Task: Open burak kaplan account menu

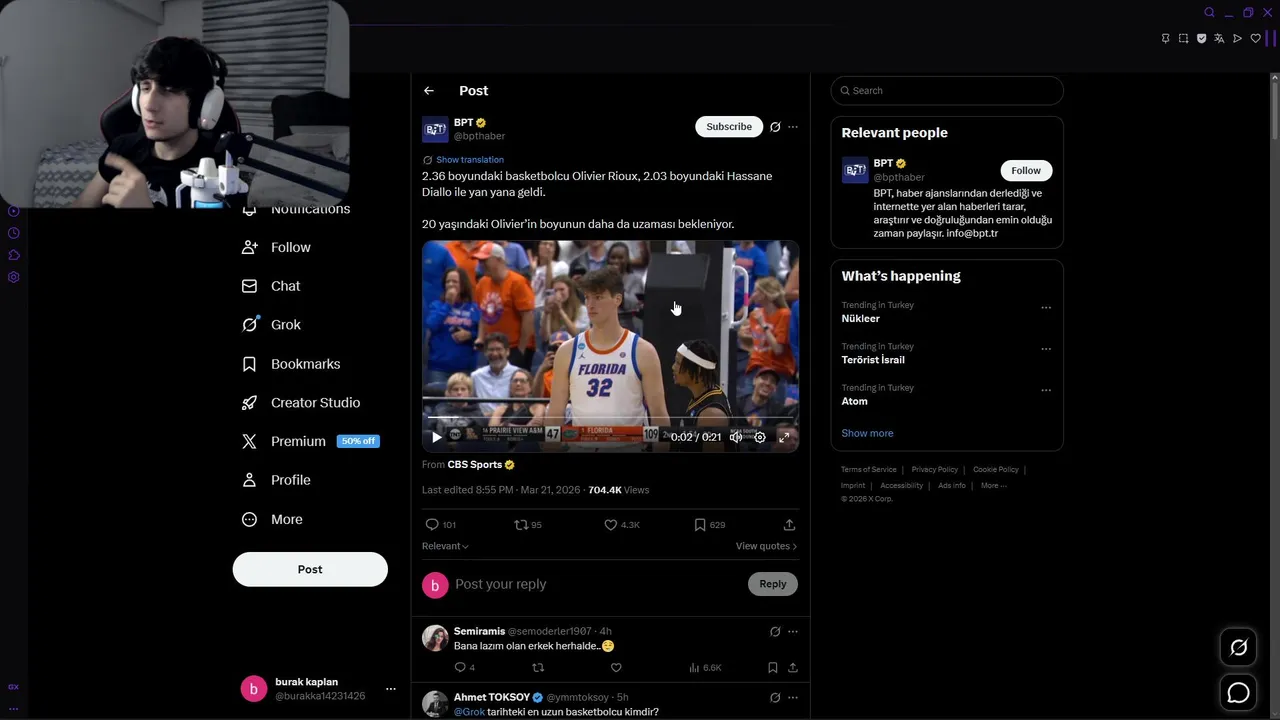Action: (320, 689)
